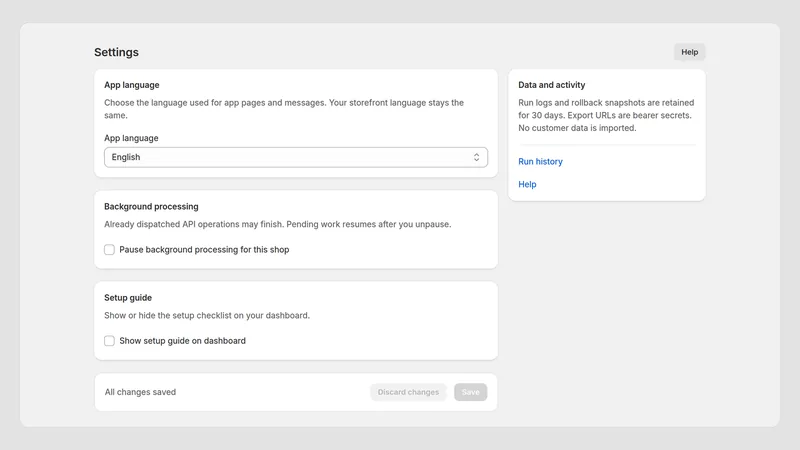The image size is (800, 450).
Task: Open the App language dropdown showing English
Action: [296, 157]
